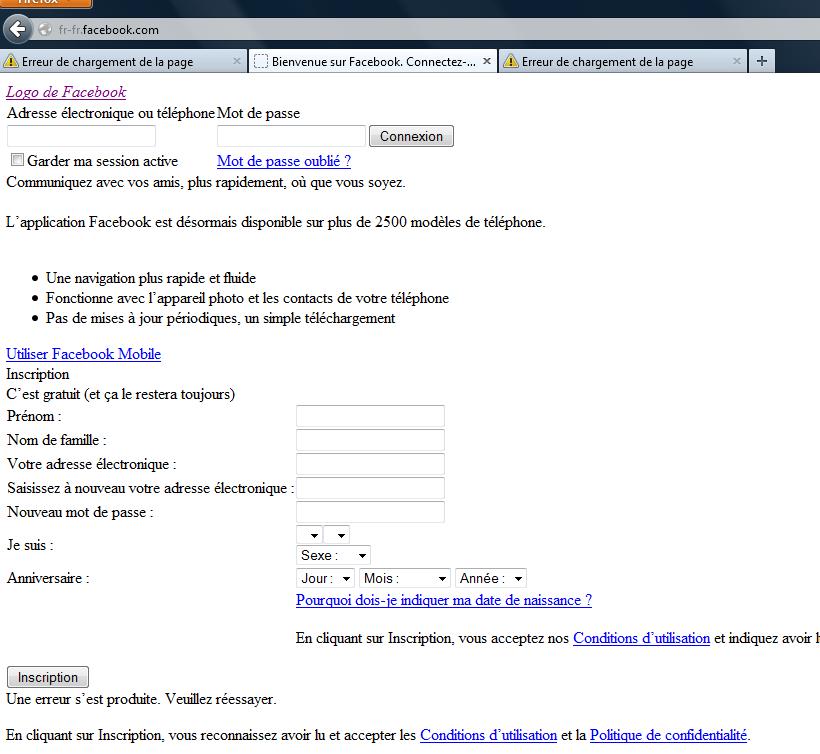Open Utiliser Facebook Mobile link
This screenshot has width=820, height=754.
(x=83, y=354)
